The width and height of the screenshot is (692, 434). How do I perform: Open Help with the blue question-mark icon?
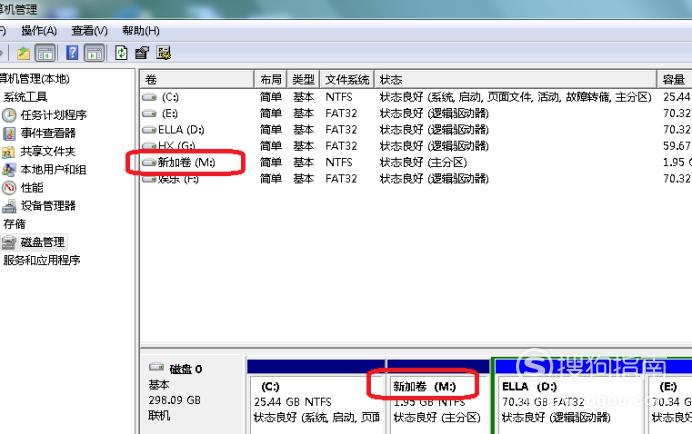point(72,53)
